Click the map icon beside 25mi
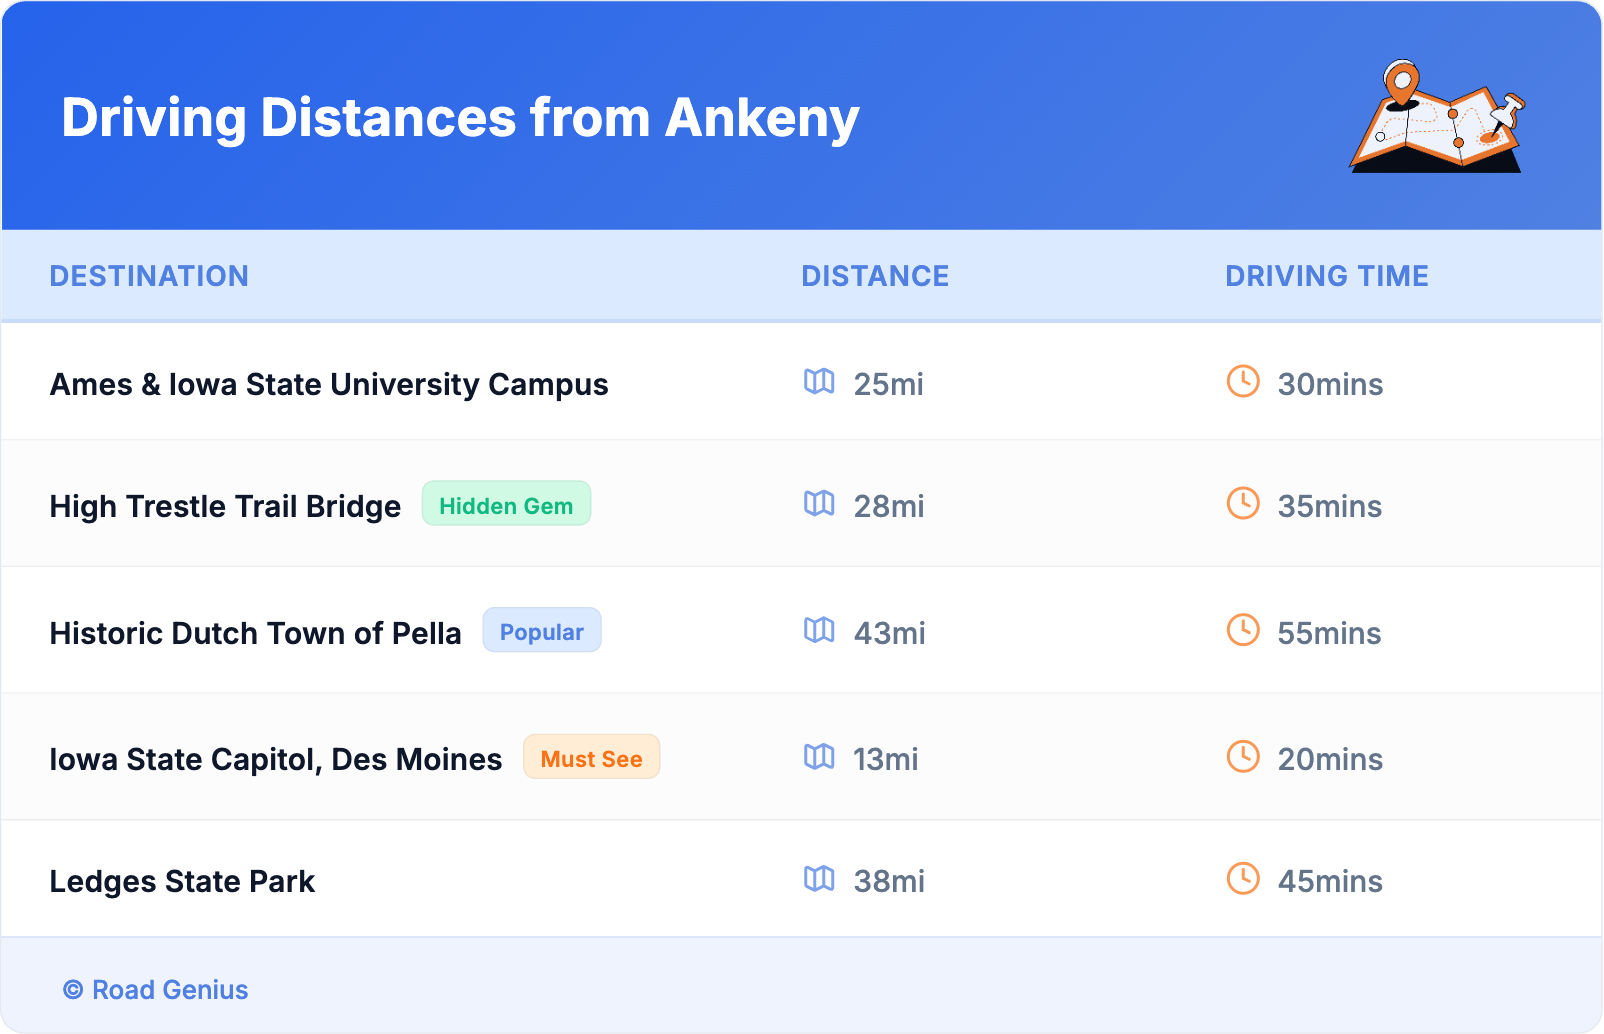This screenshot has width=1604, height=1034. 819,382
